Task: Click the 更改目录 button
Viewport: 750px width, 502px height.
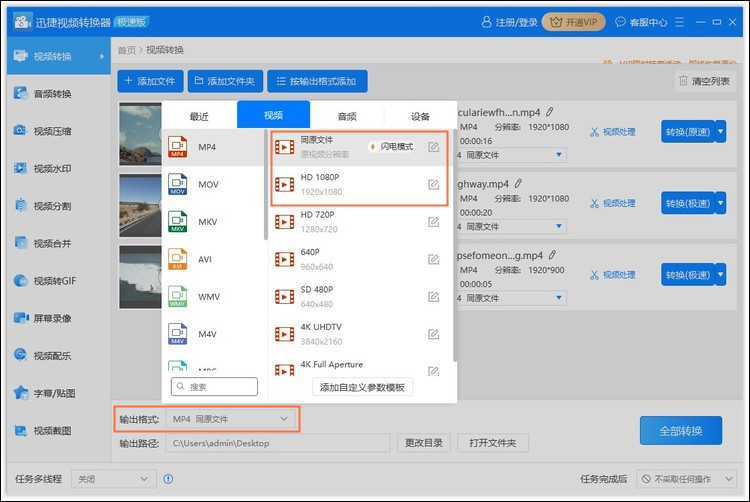Action: coord(423,443)
